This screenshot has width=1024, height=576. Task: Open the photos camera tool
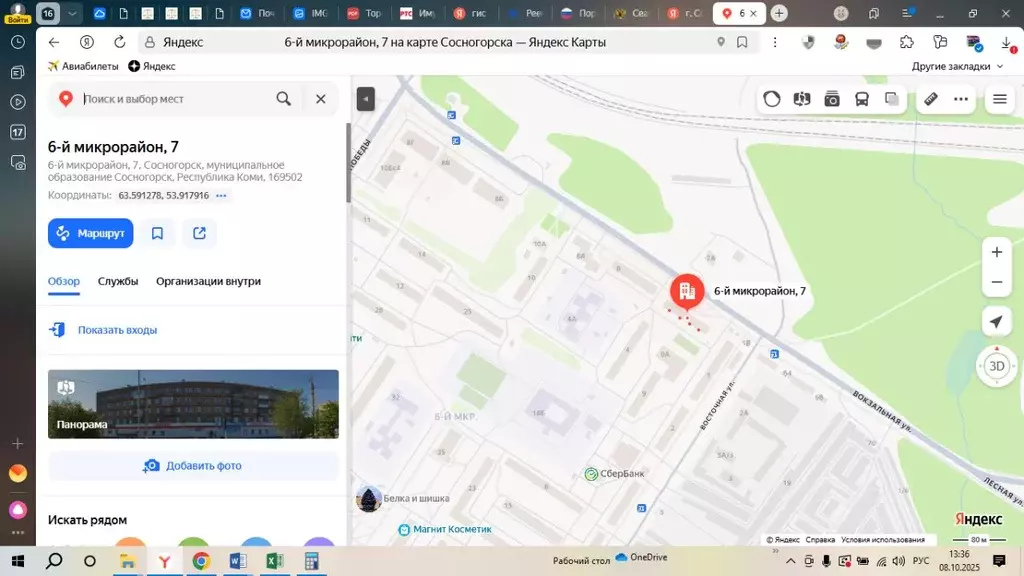(x=831, y=99)
